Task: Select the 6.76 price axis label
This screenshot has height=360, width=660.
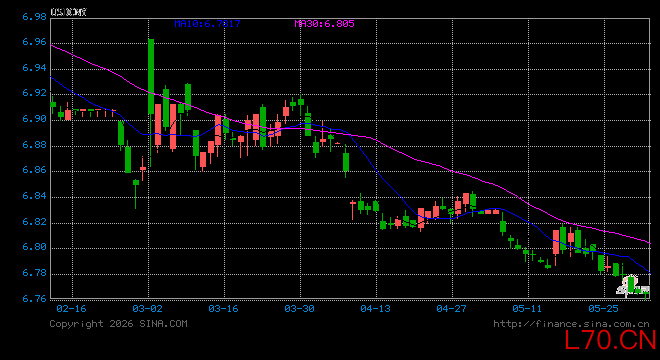Action: [x=34, y=299]
